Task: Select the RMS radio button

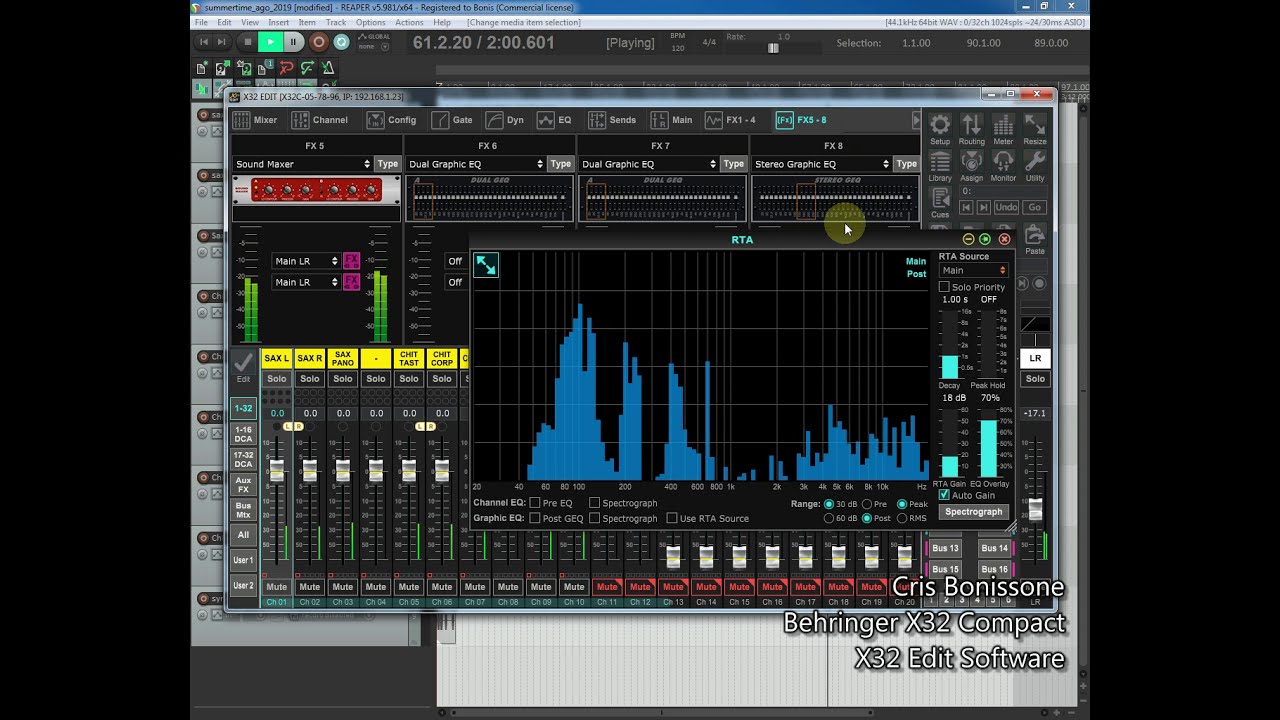Action: (x=902, y=518)
